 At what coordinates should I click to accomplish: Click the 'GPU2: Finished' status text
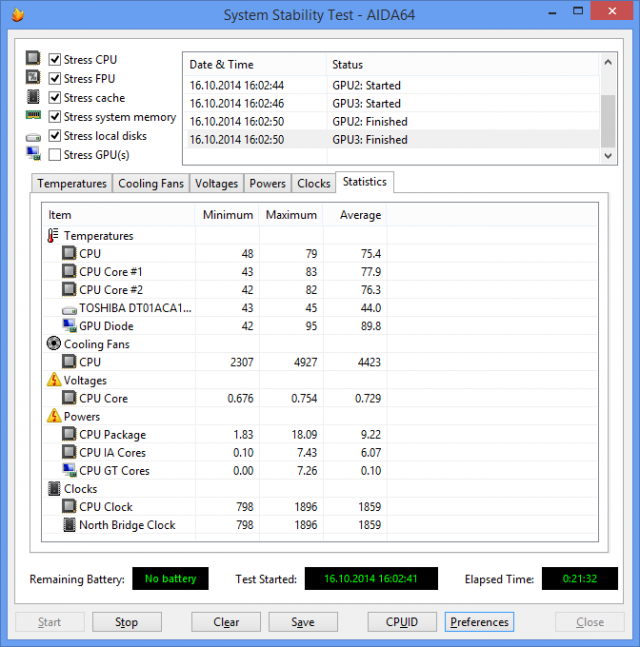click(x=370, y=122)
